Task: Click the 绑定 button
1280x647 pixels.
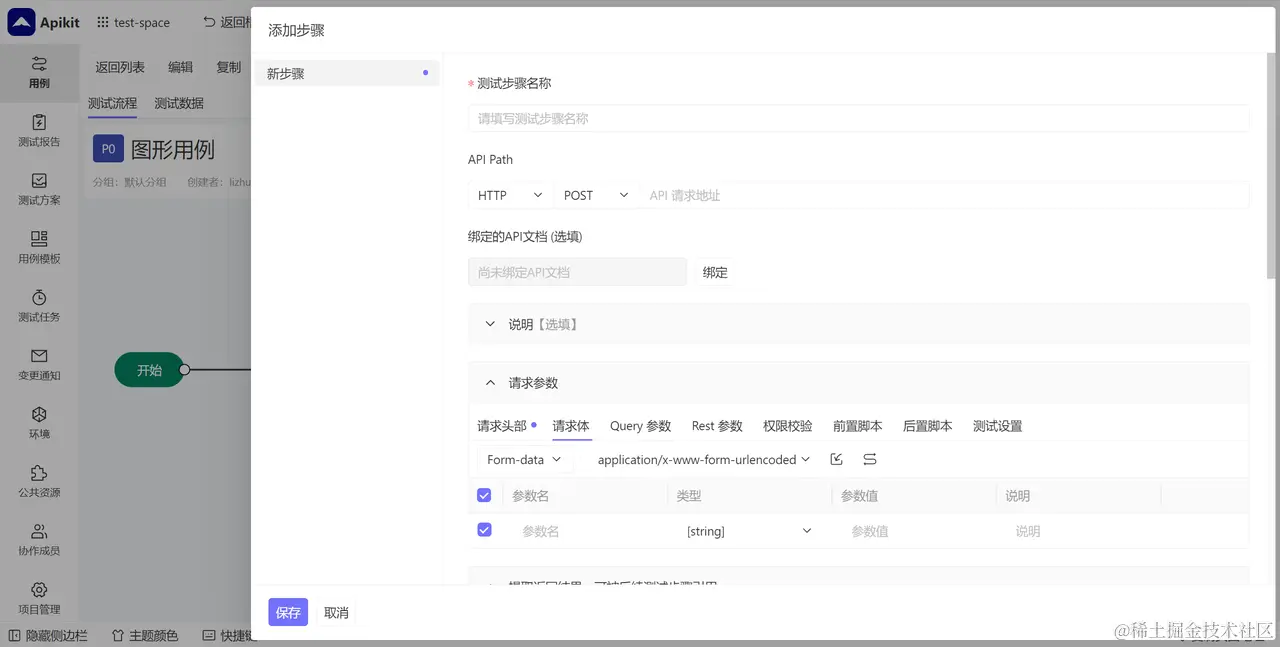Action: pos(715,272)
